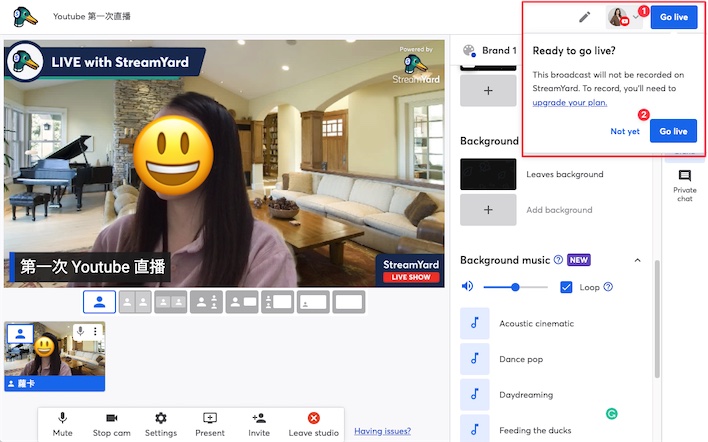The width and height of the screenshot is (708, 442).
Task: Select the Leaves background thumbnail
Action: [x=488, y=174]
